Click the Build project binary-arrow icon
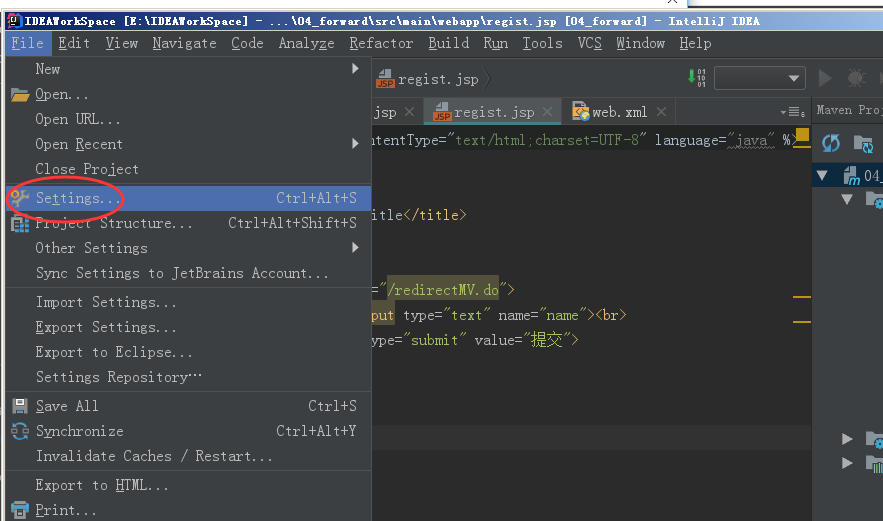This screenshot has width=883, height=521. coord(697,78)
